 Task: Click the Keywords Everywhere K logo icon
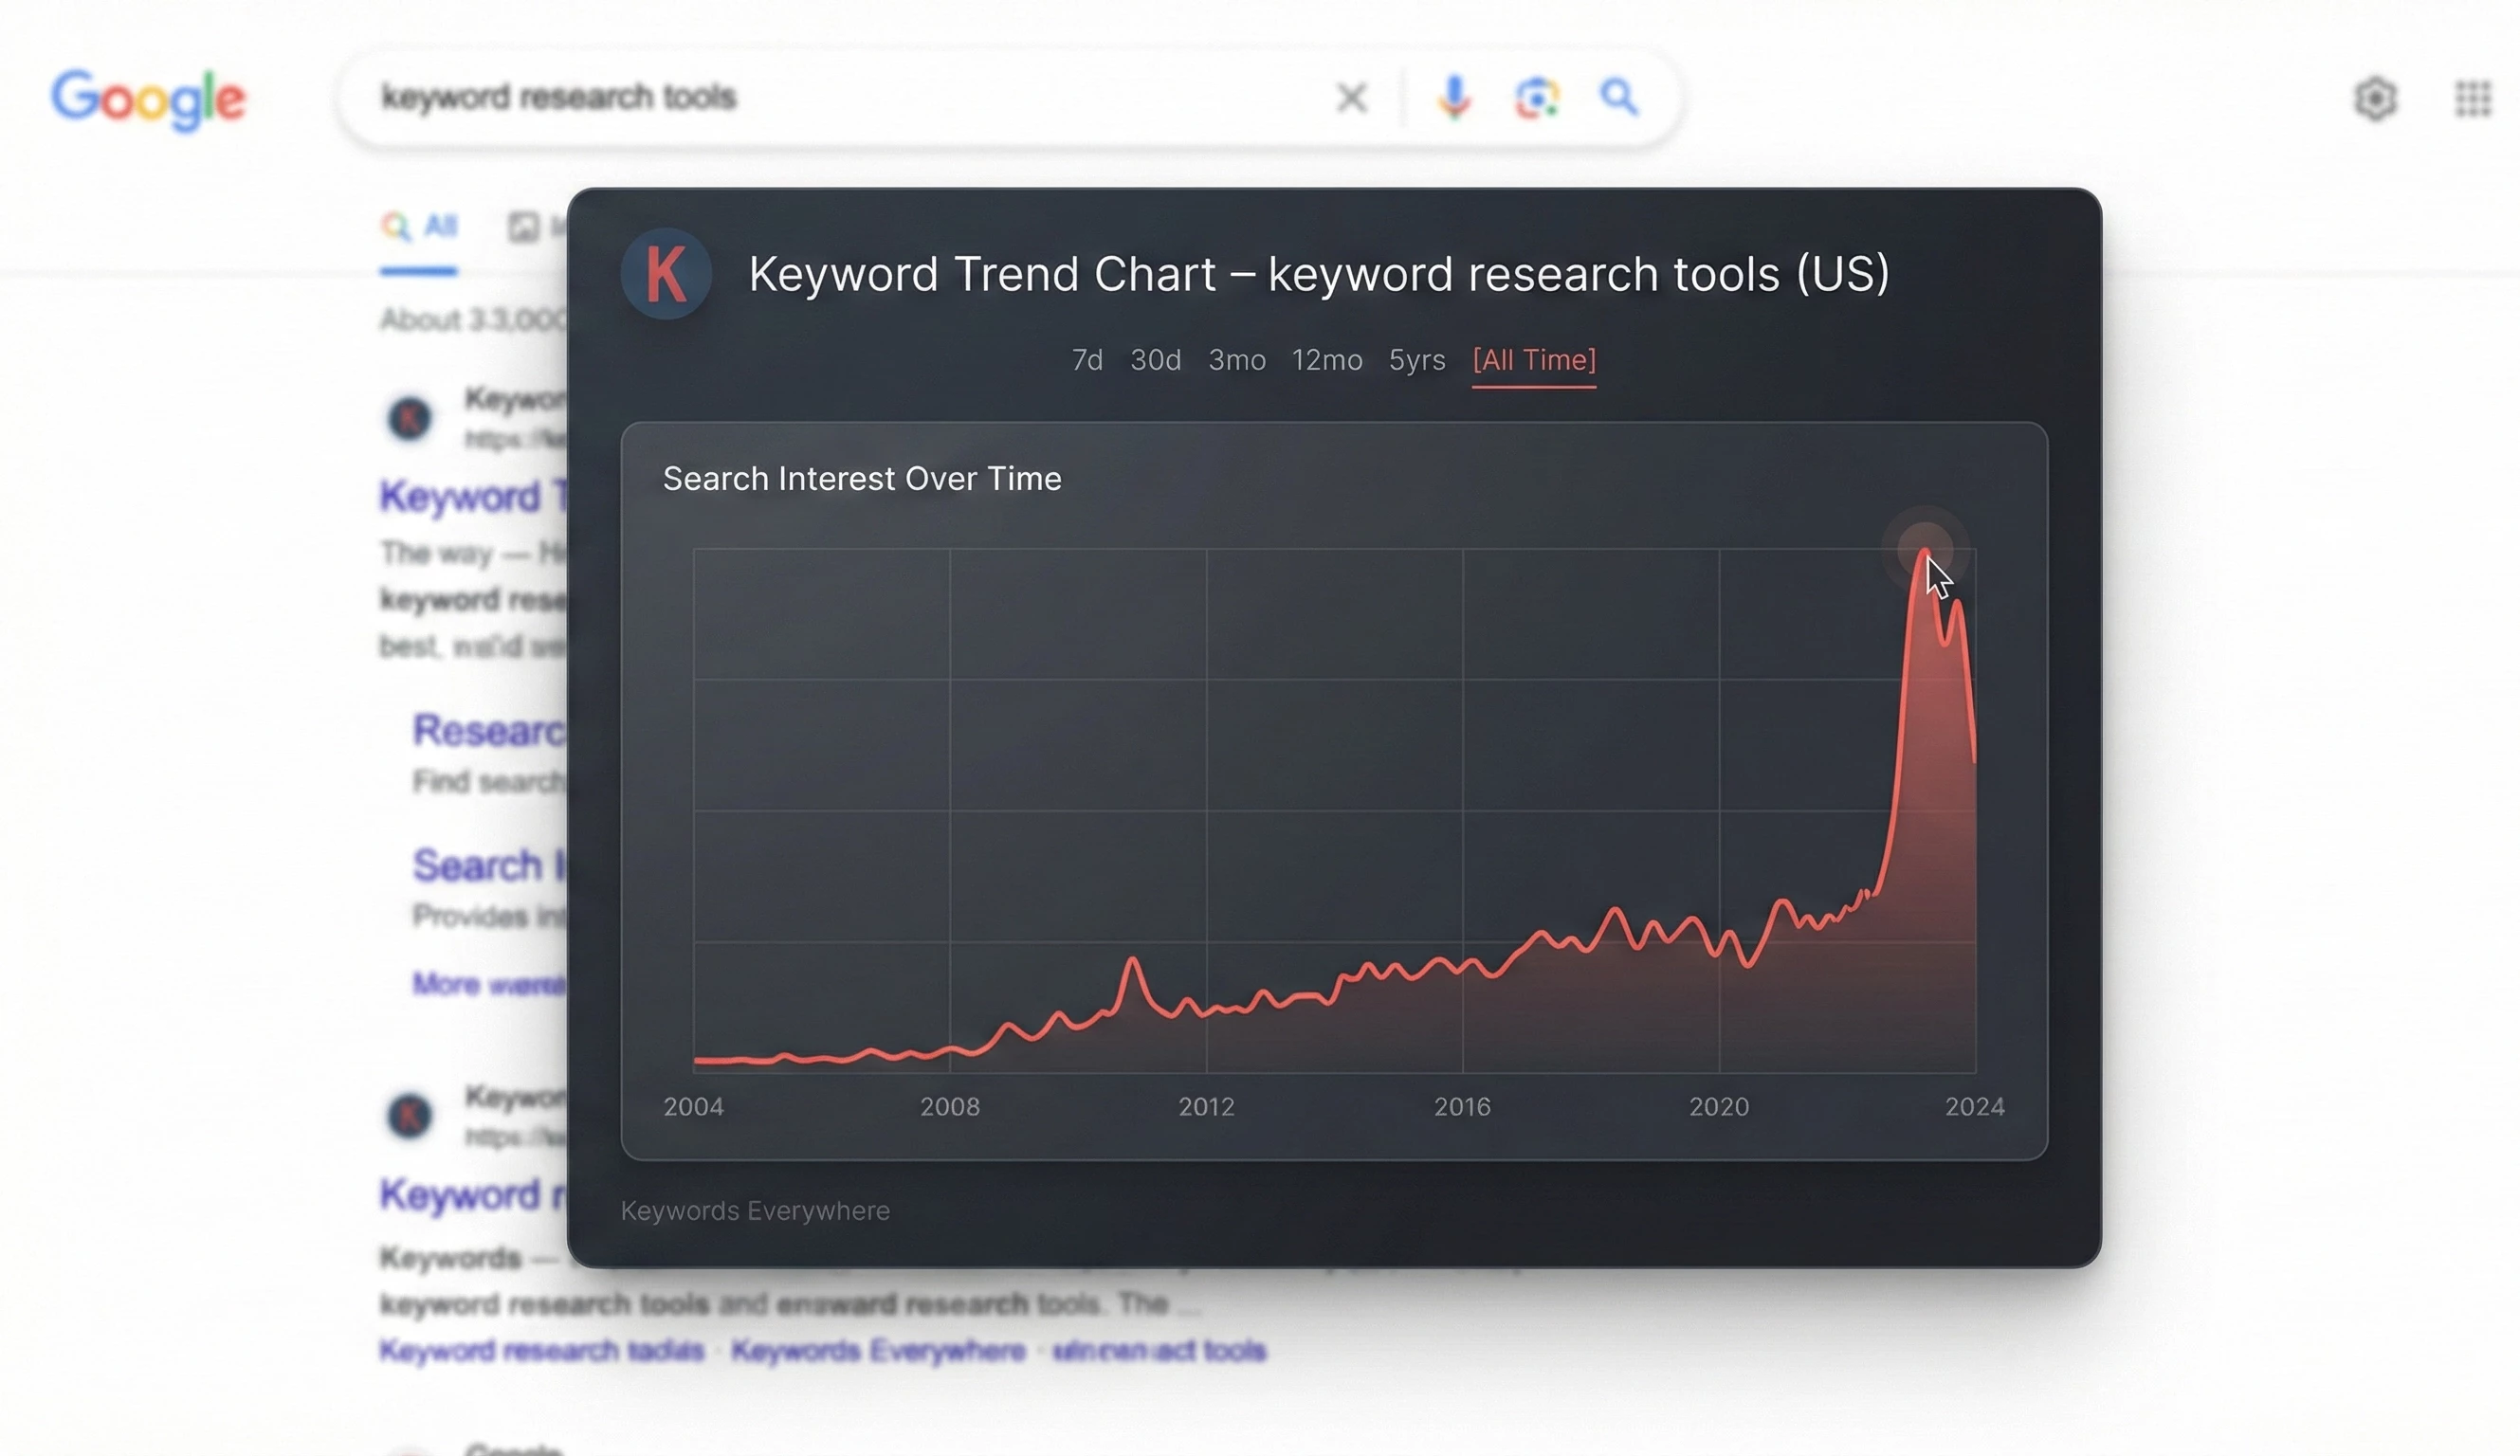666,273
